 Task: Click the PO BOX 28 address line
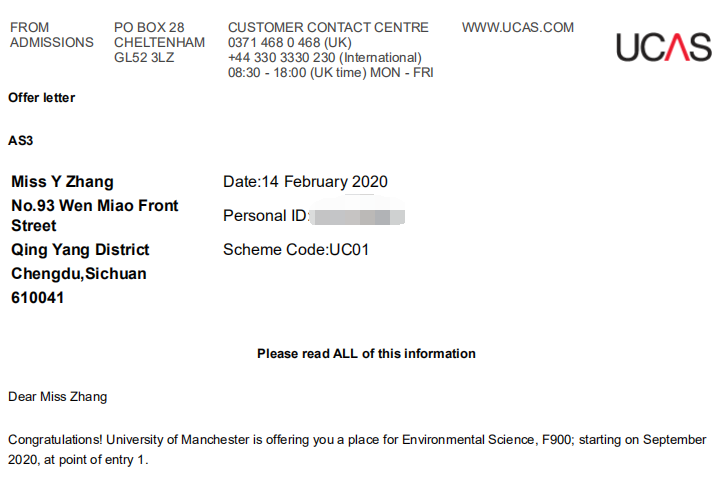(149, 28)
